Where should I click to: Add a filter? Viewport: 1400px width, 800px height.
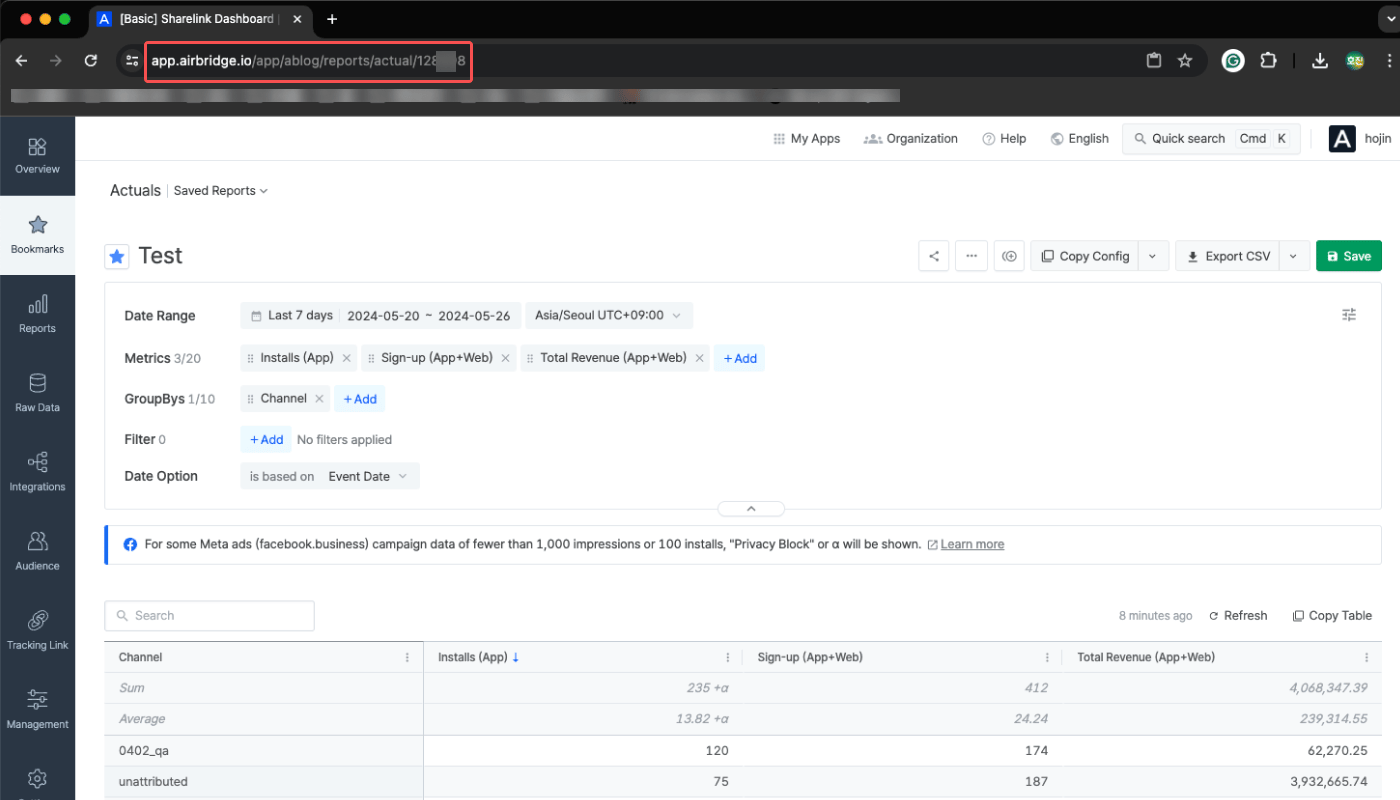266,439
